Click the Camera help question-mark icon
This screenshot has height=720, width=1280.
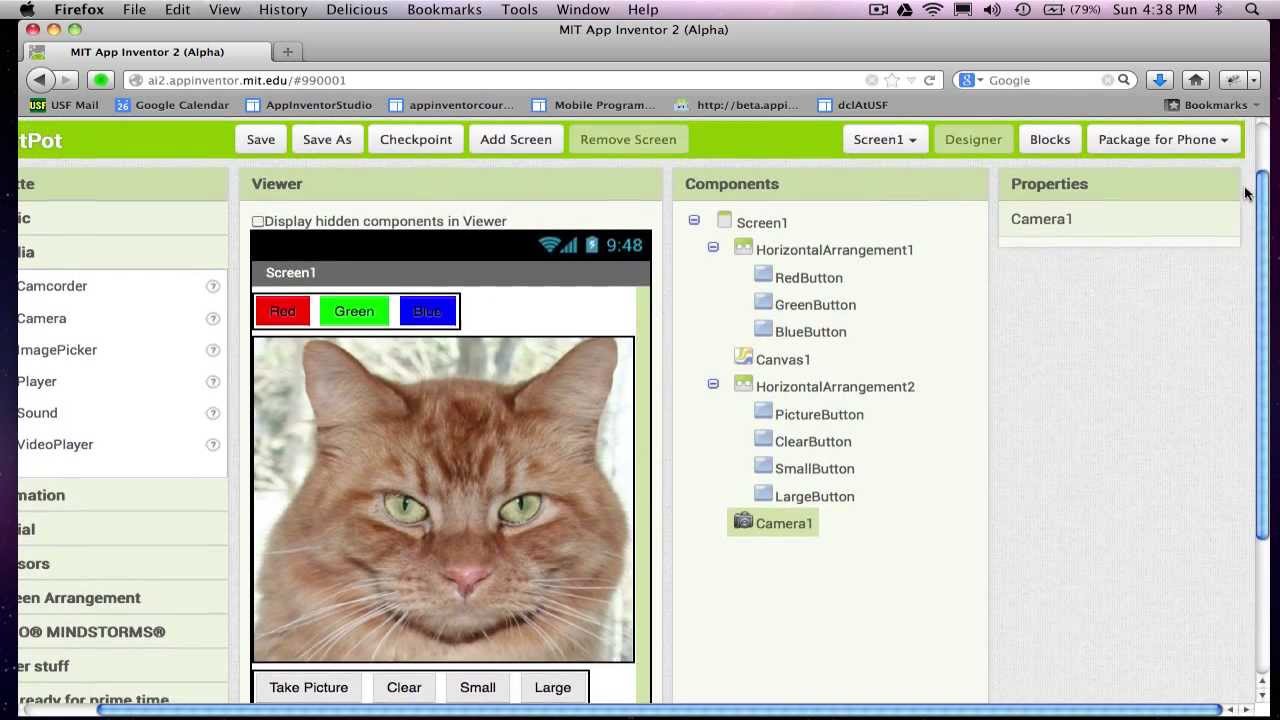212,319
